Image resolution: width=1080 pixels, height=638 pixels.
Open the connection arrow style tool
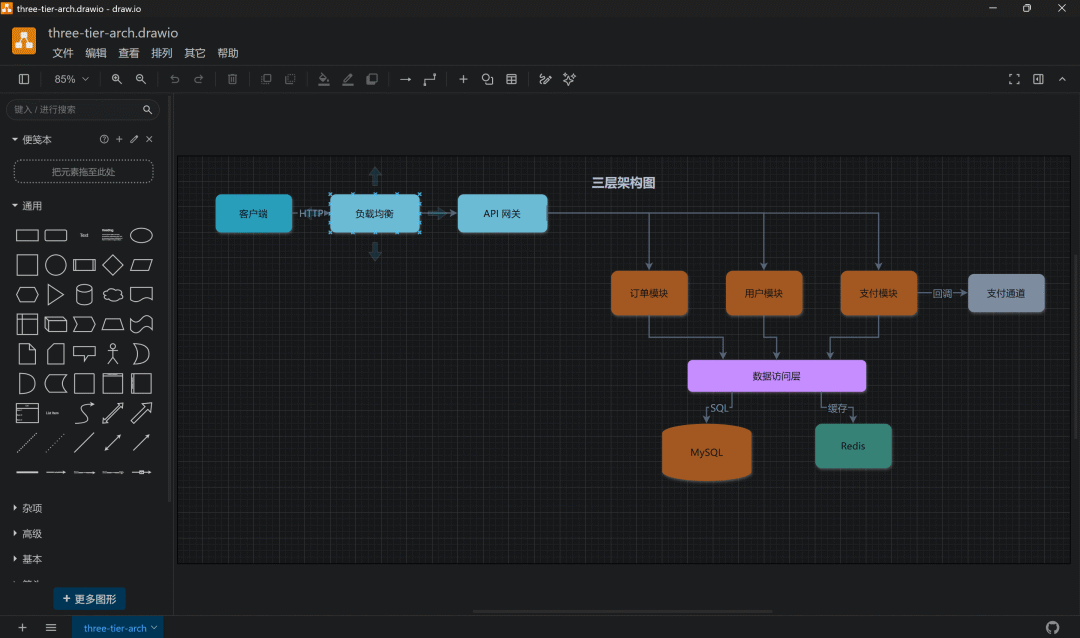406,79
